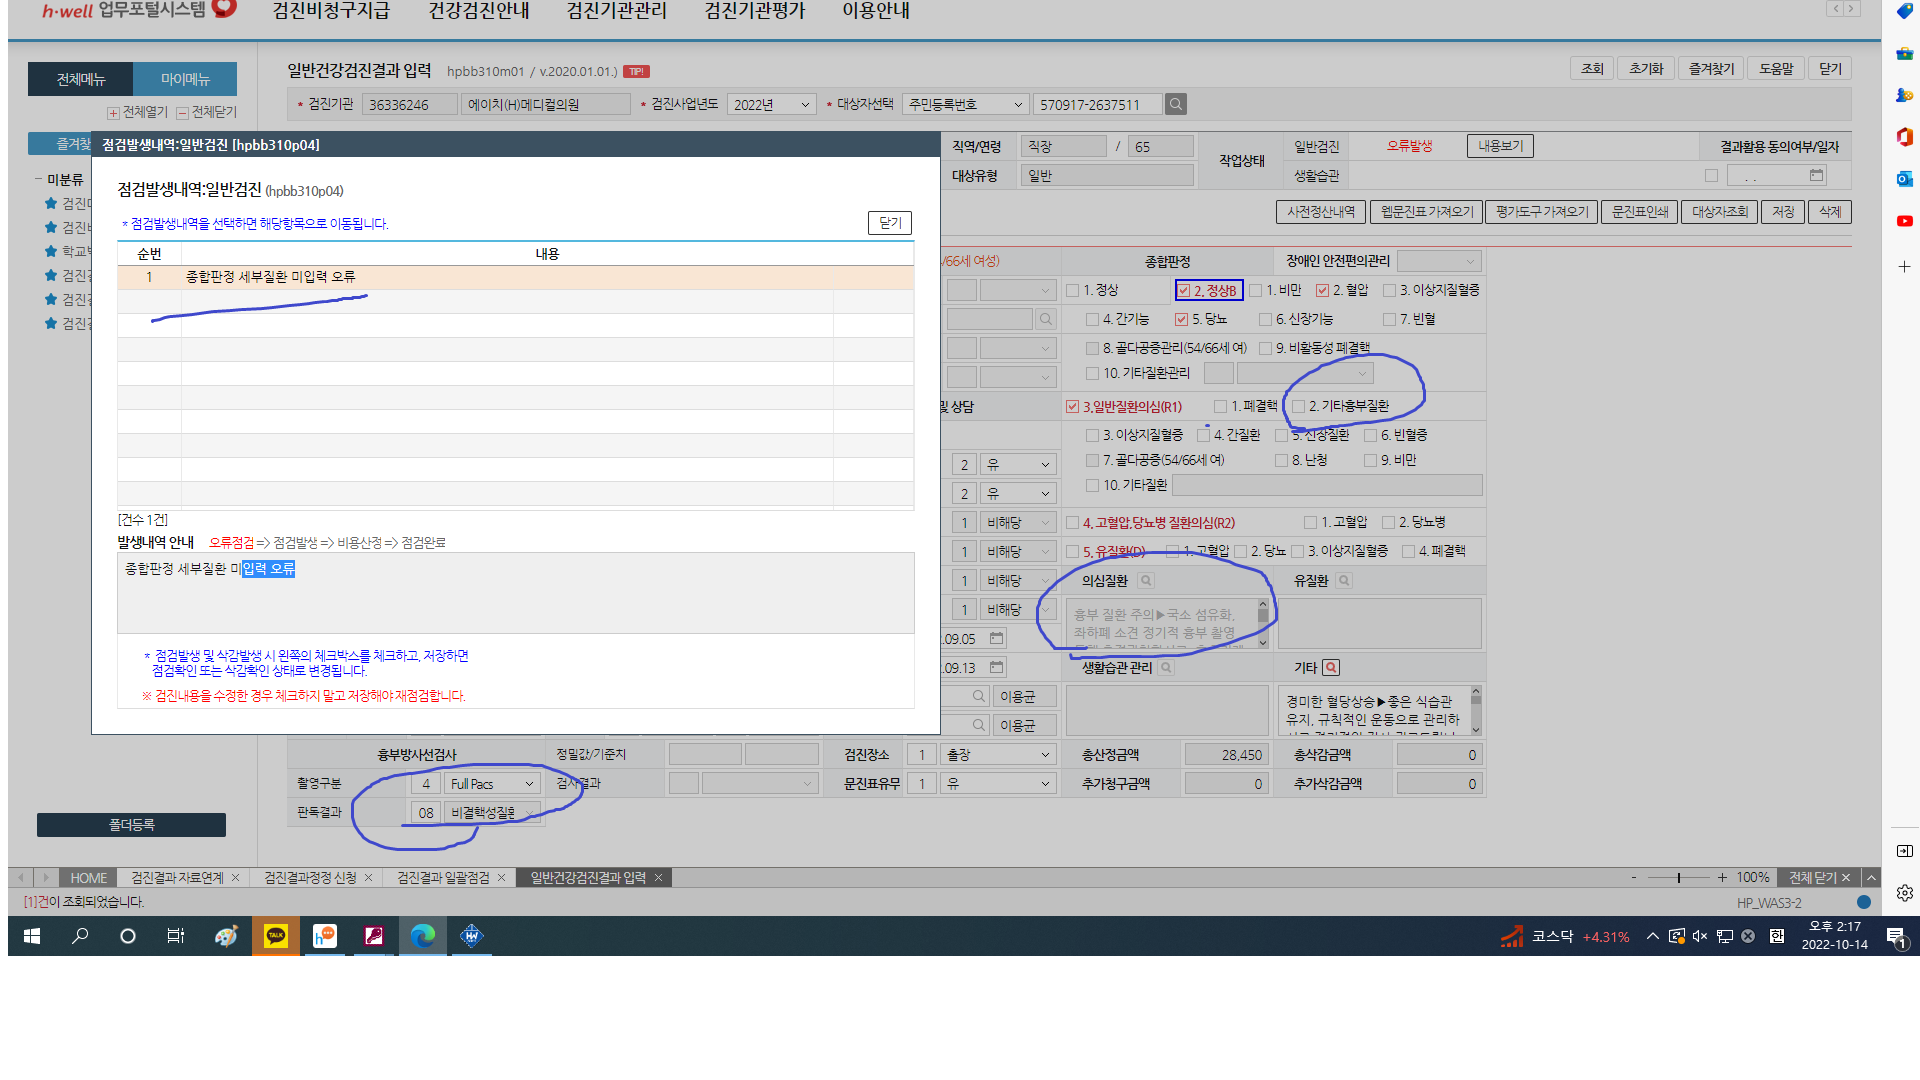Open the Windows search icon in the taskbar

click(80, 936)
